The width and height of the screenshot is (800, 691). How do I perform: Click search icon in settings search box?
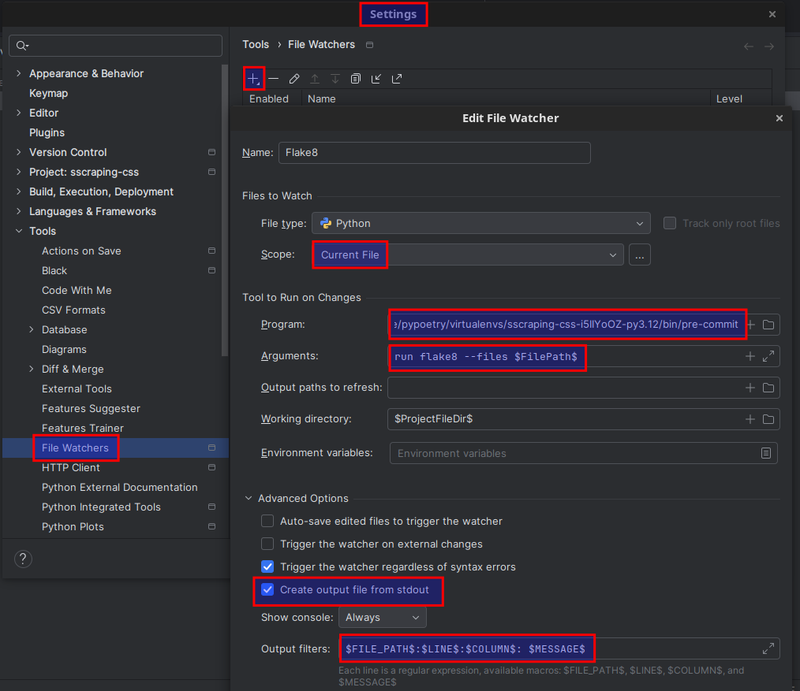point(22,46)
